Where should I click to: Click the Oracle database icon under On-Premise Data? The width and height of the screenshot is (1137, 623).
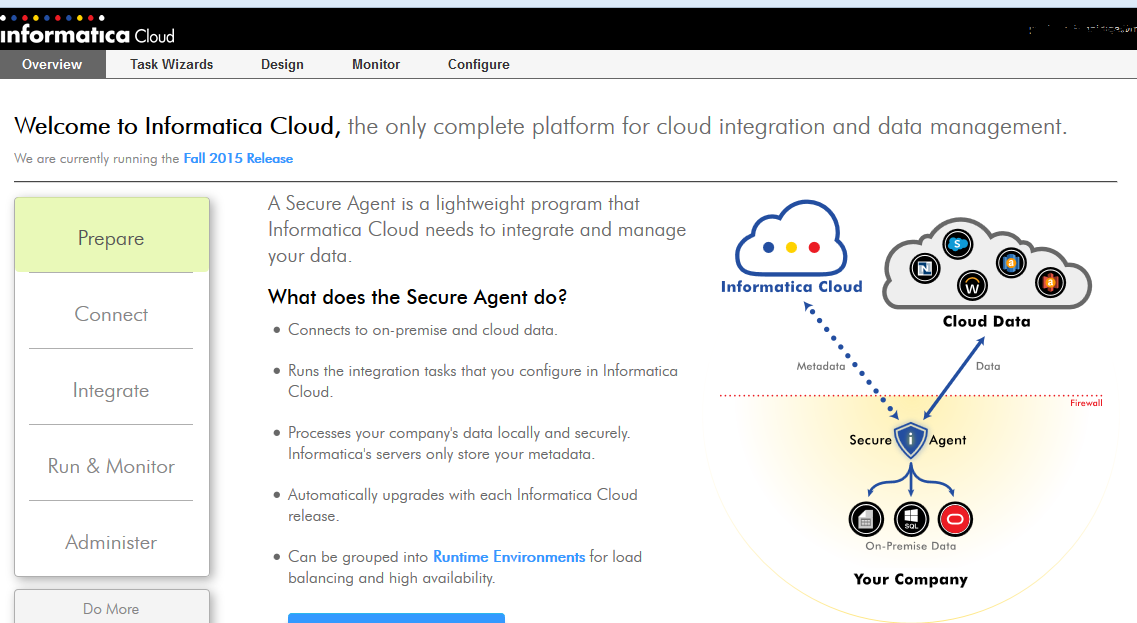pyautogui.click(x=954, y=517)
